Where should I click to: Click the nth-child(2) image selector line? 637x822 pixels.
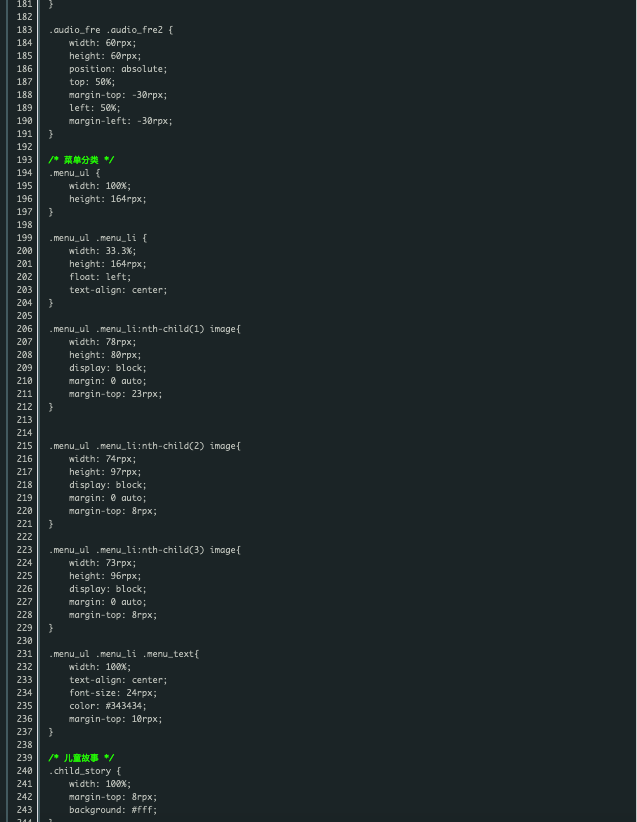click(144, 446)
